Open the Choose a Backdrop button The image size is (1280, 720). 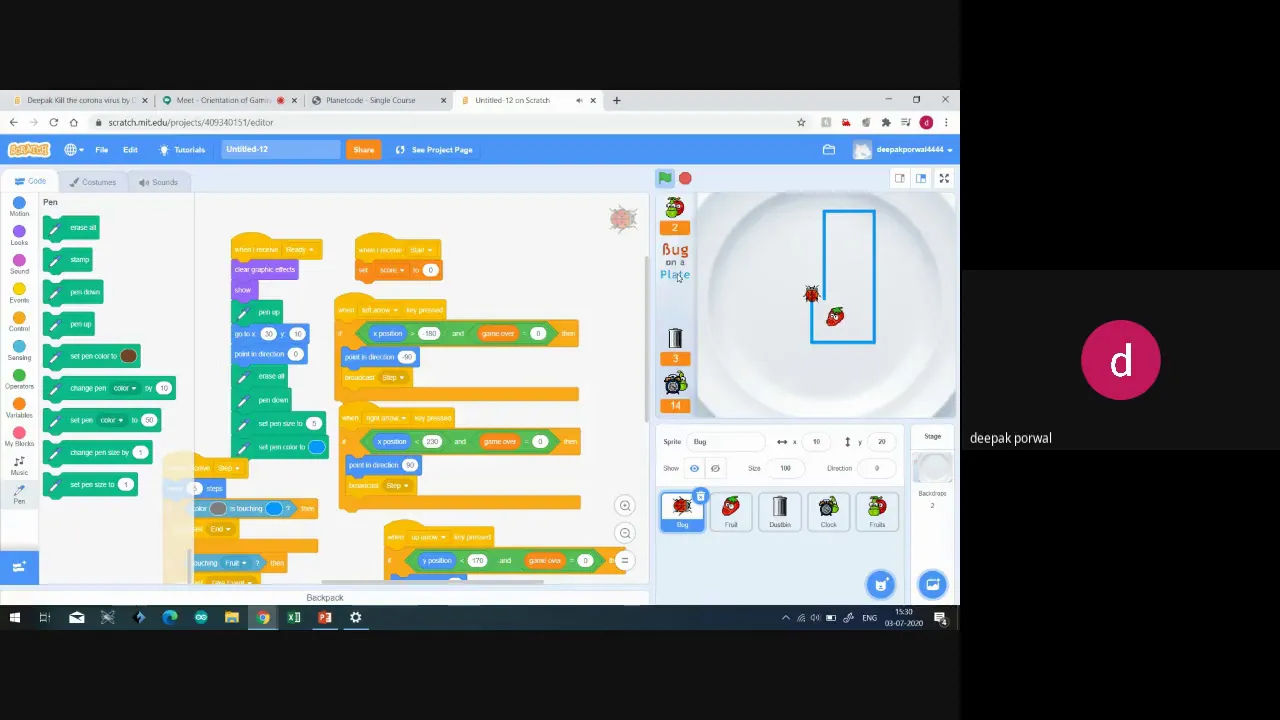pos(932,584)
